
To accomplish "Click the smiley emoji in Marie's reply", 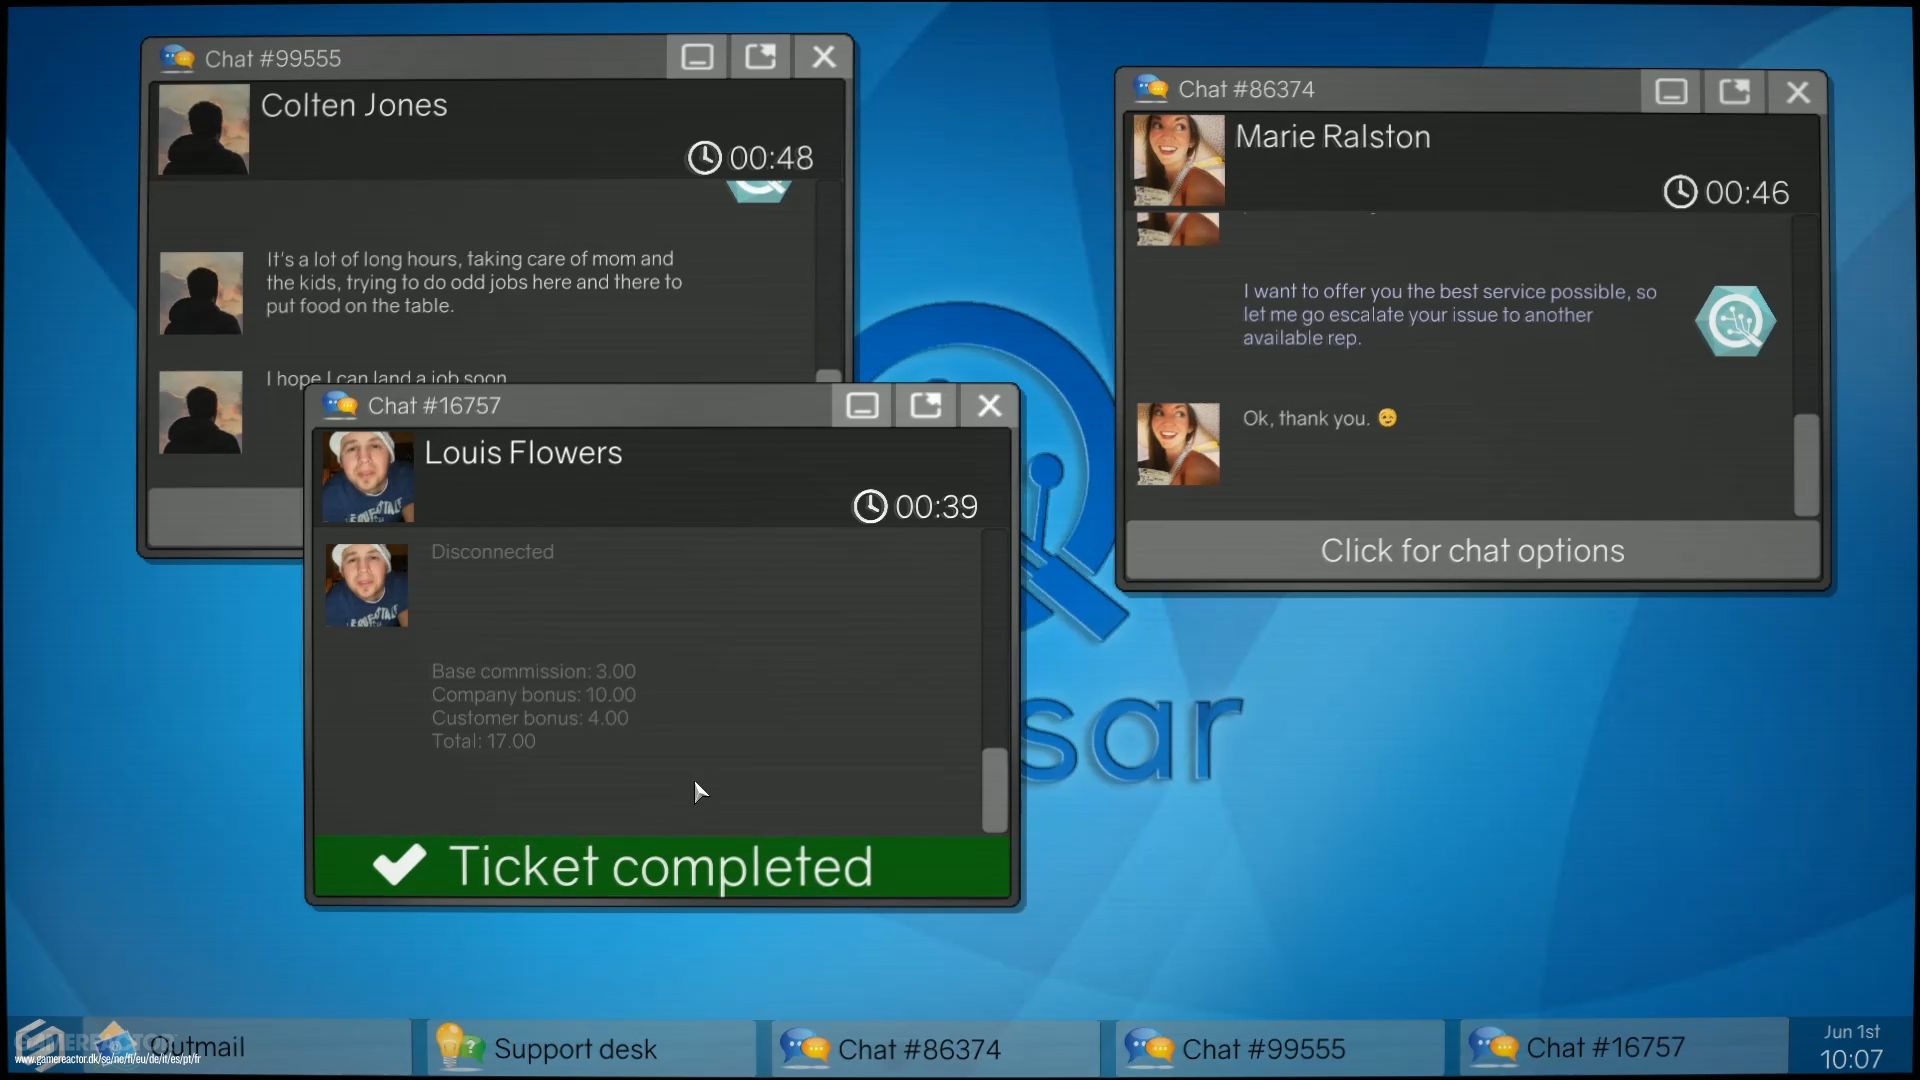I will (1389, 418).
